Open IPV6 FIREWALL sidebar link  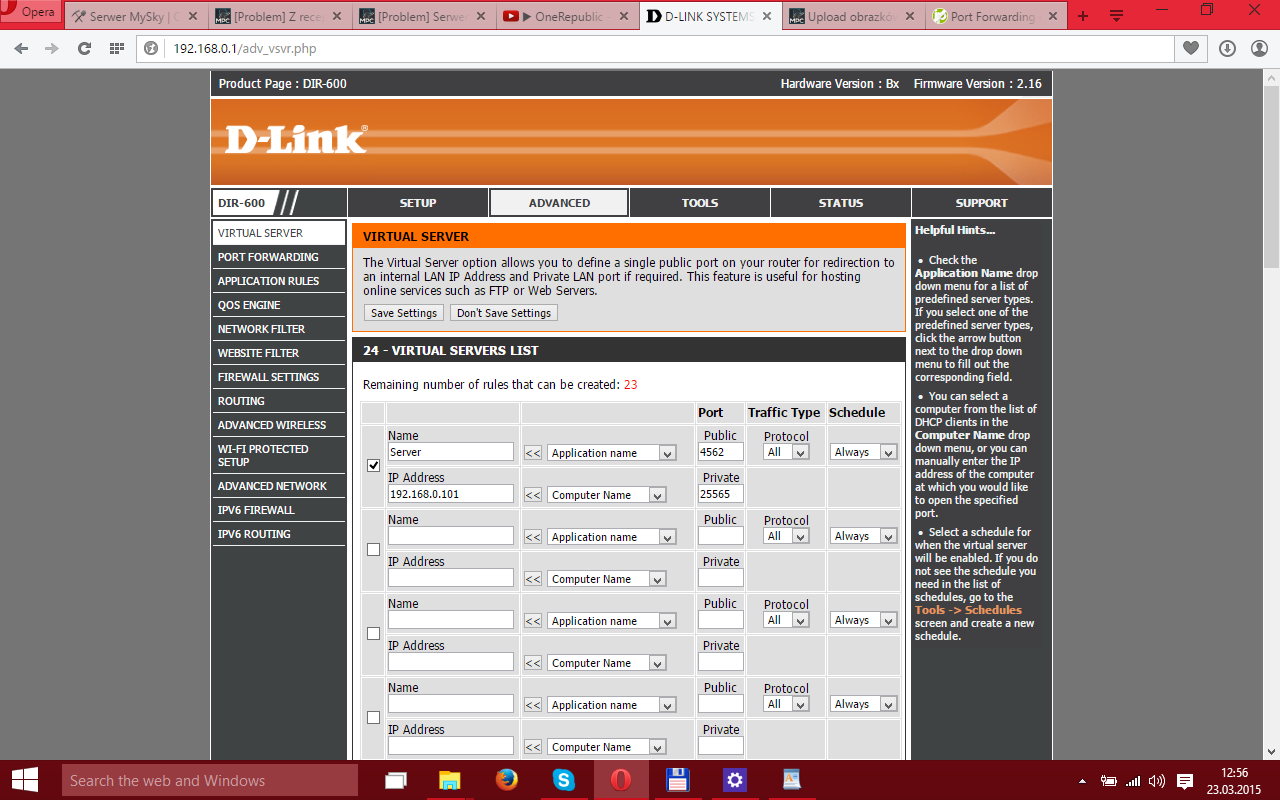[278, 510]
